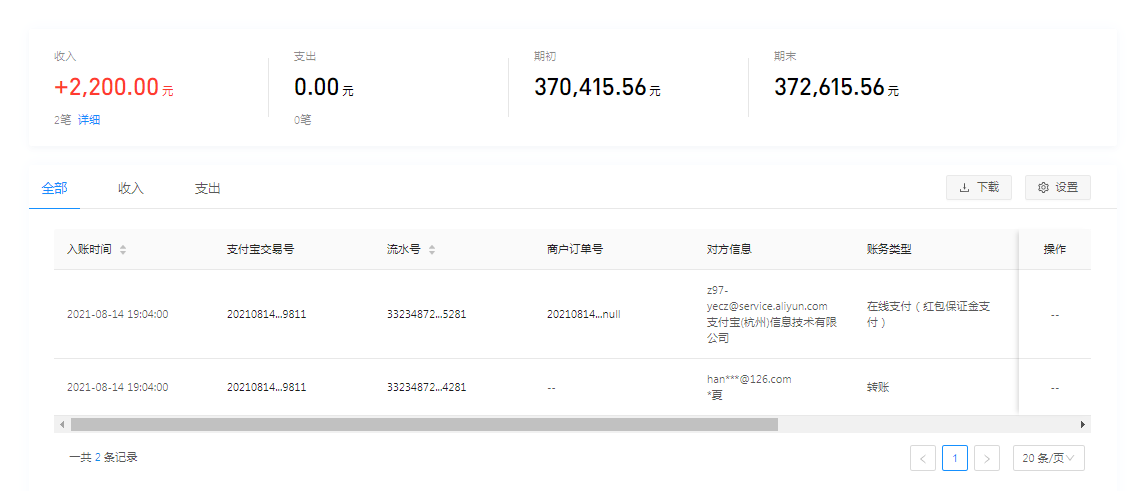Switch to the 收入 tab

pos(131,188)
